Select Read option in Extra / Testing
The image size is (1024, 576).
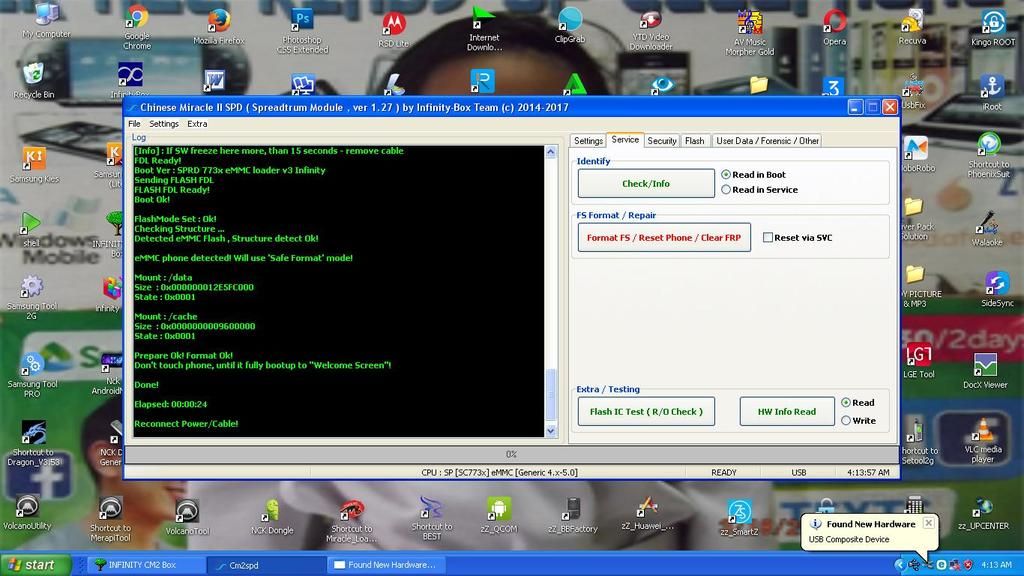click(x=857, y=402)
